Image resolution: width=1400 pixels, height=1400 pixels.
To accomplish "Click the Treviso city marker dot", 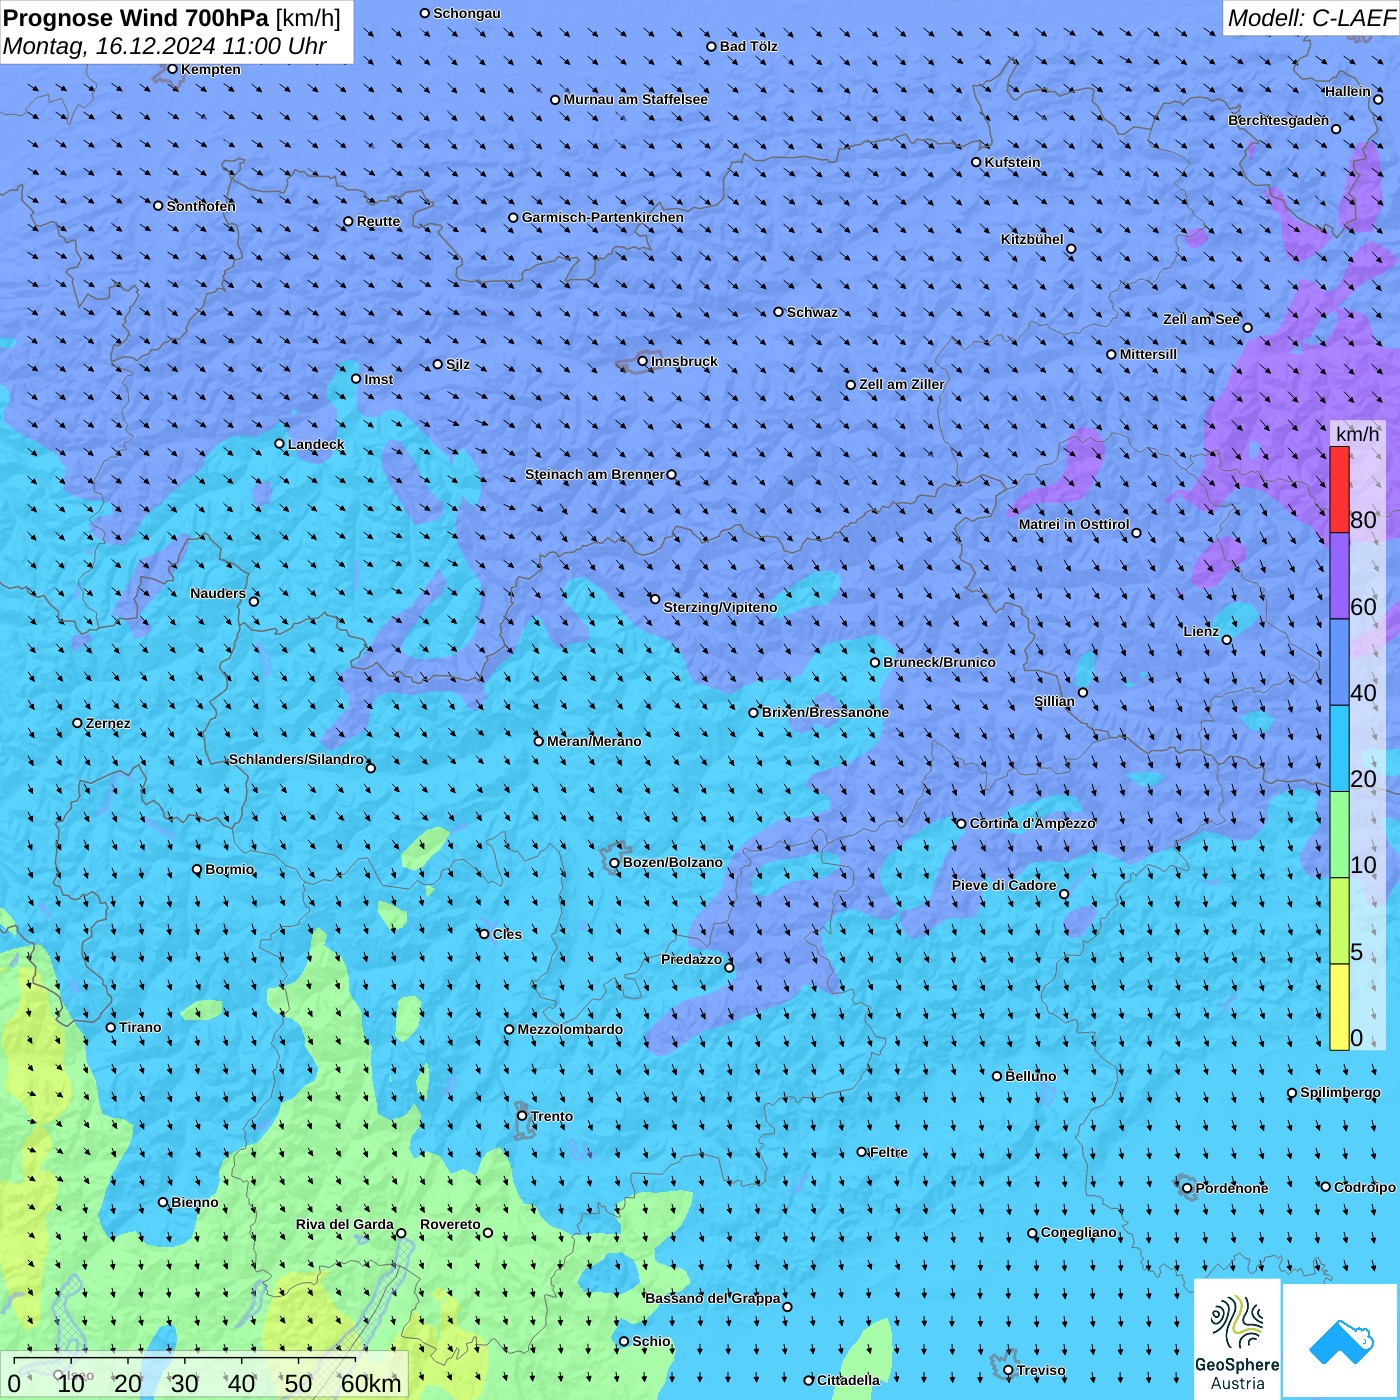I will [x=1008, y=1370].
